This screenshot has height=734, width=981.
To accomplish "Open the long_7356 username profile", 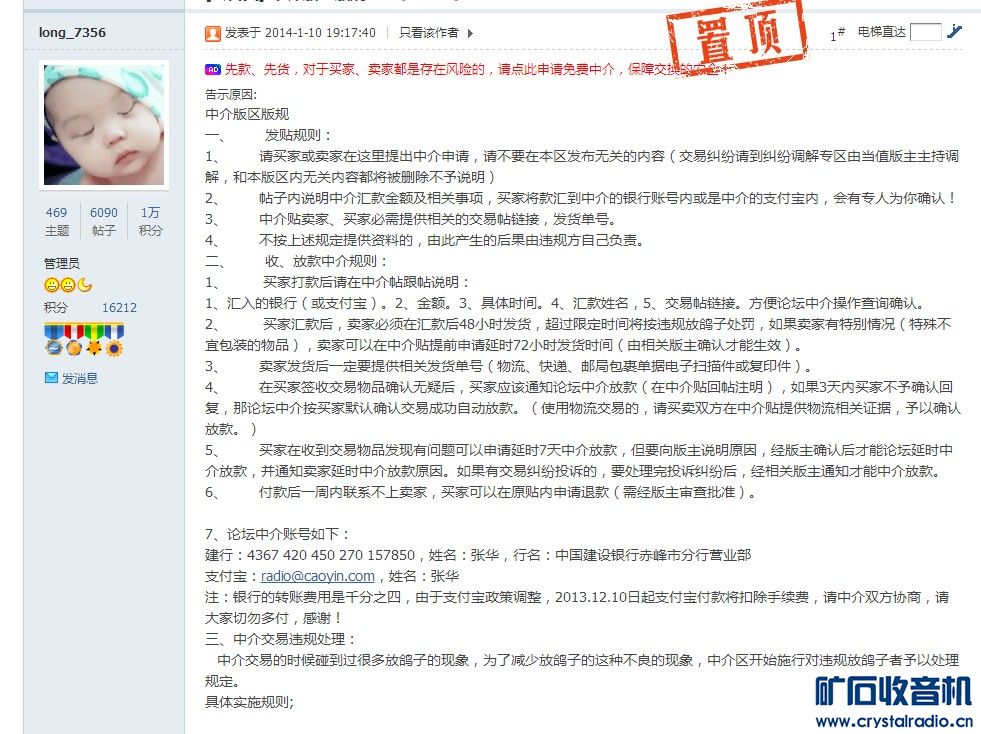I will pos(72,33).
